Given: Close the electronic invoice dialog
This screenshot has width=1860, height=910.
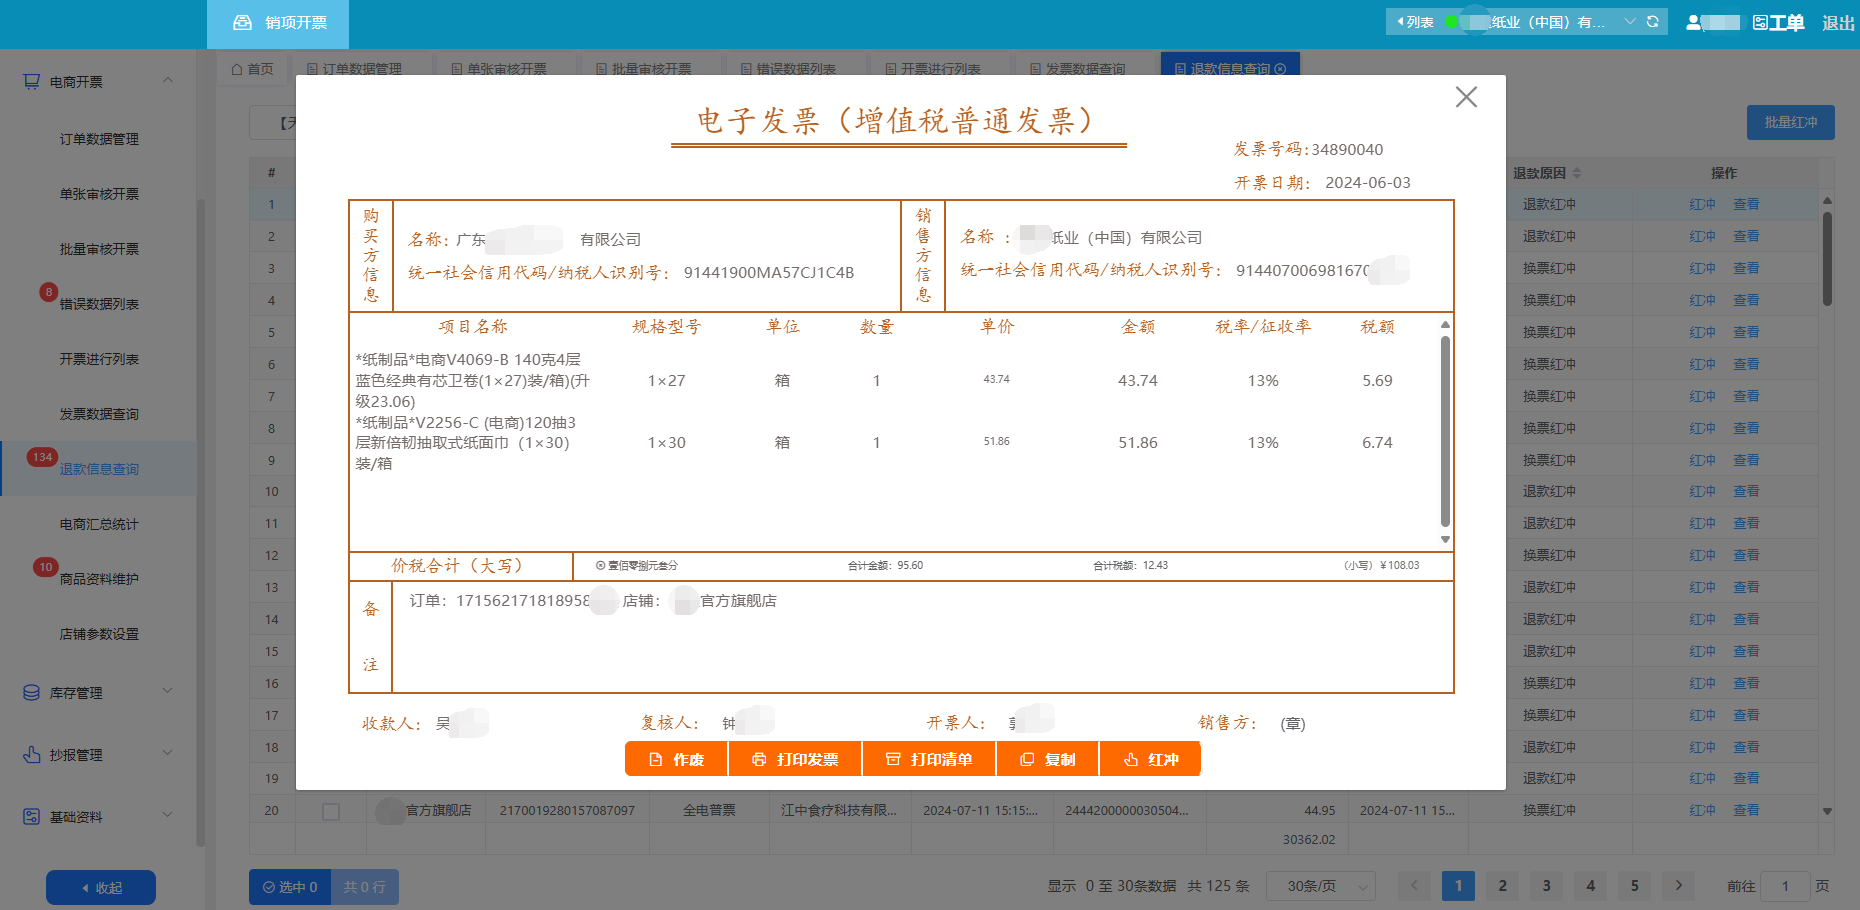Looking at the screenshot, I should tap(1466, 97).
